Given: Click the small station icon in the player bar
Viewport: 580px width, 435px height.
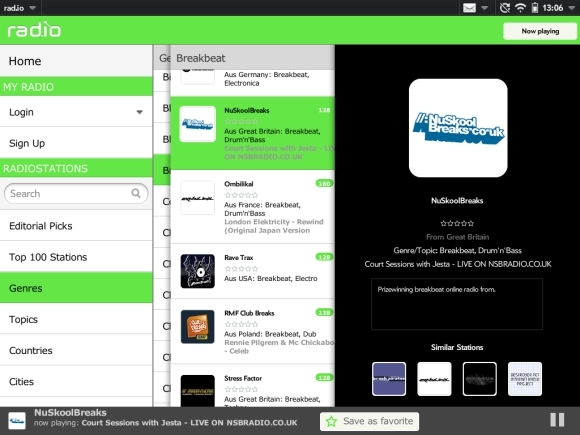Looking at the screenshot, I should [17, 421].
